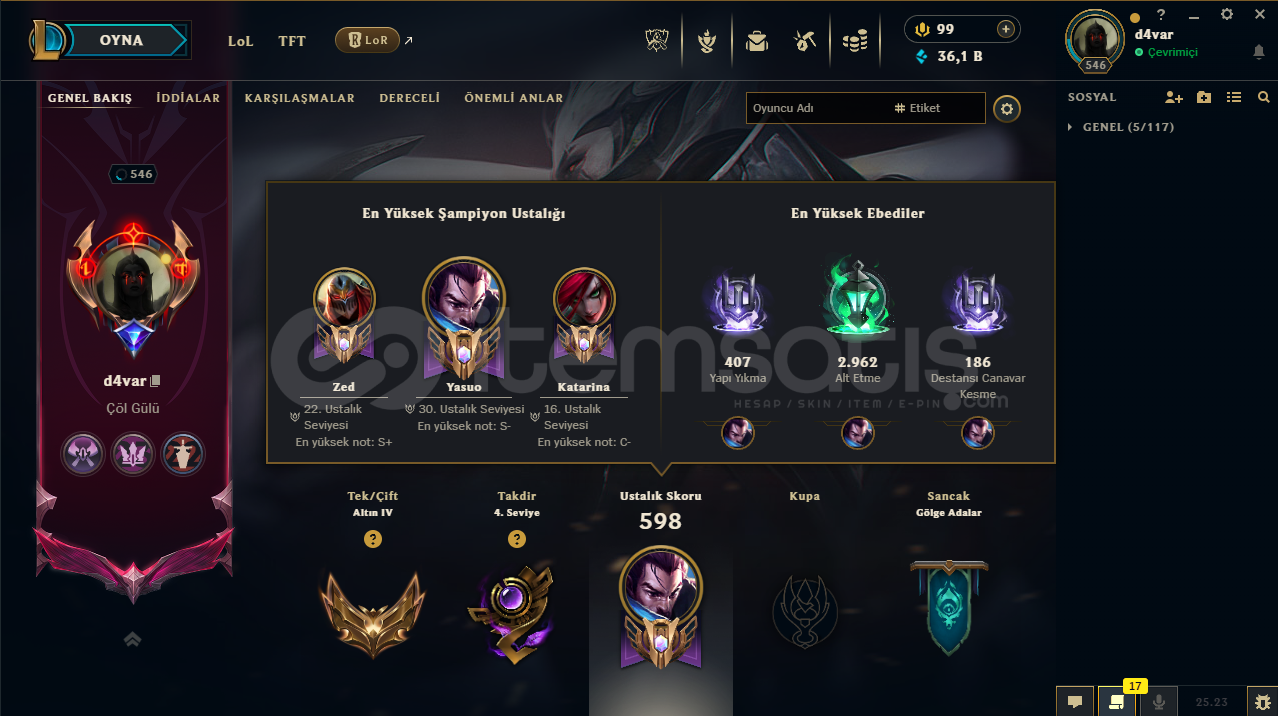Open the Collection backpack icon

(x=757, y=41)
